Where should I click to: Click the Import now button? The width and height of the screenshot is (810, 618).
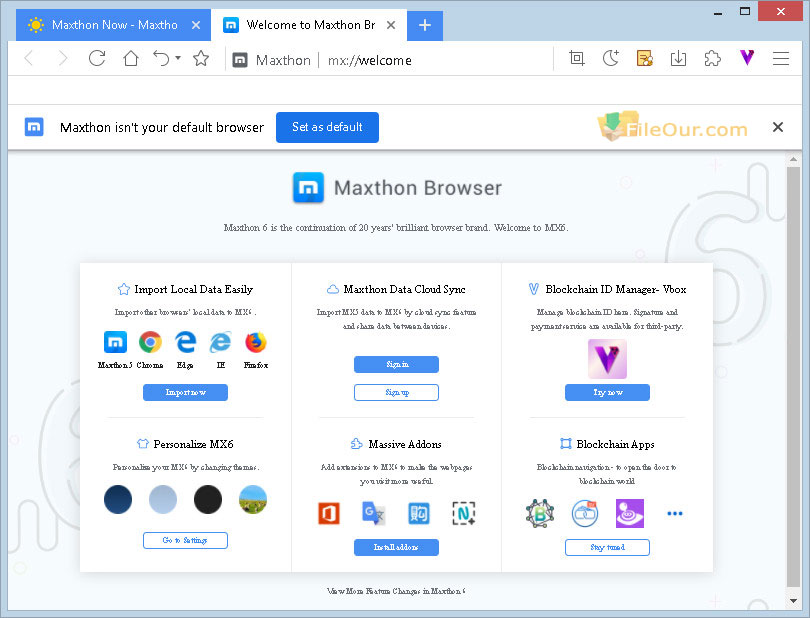185,393
